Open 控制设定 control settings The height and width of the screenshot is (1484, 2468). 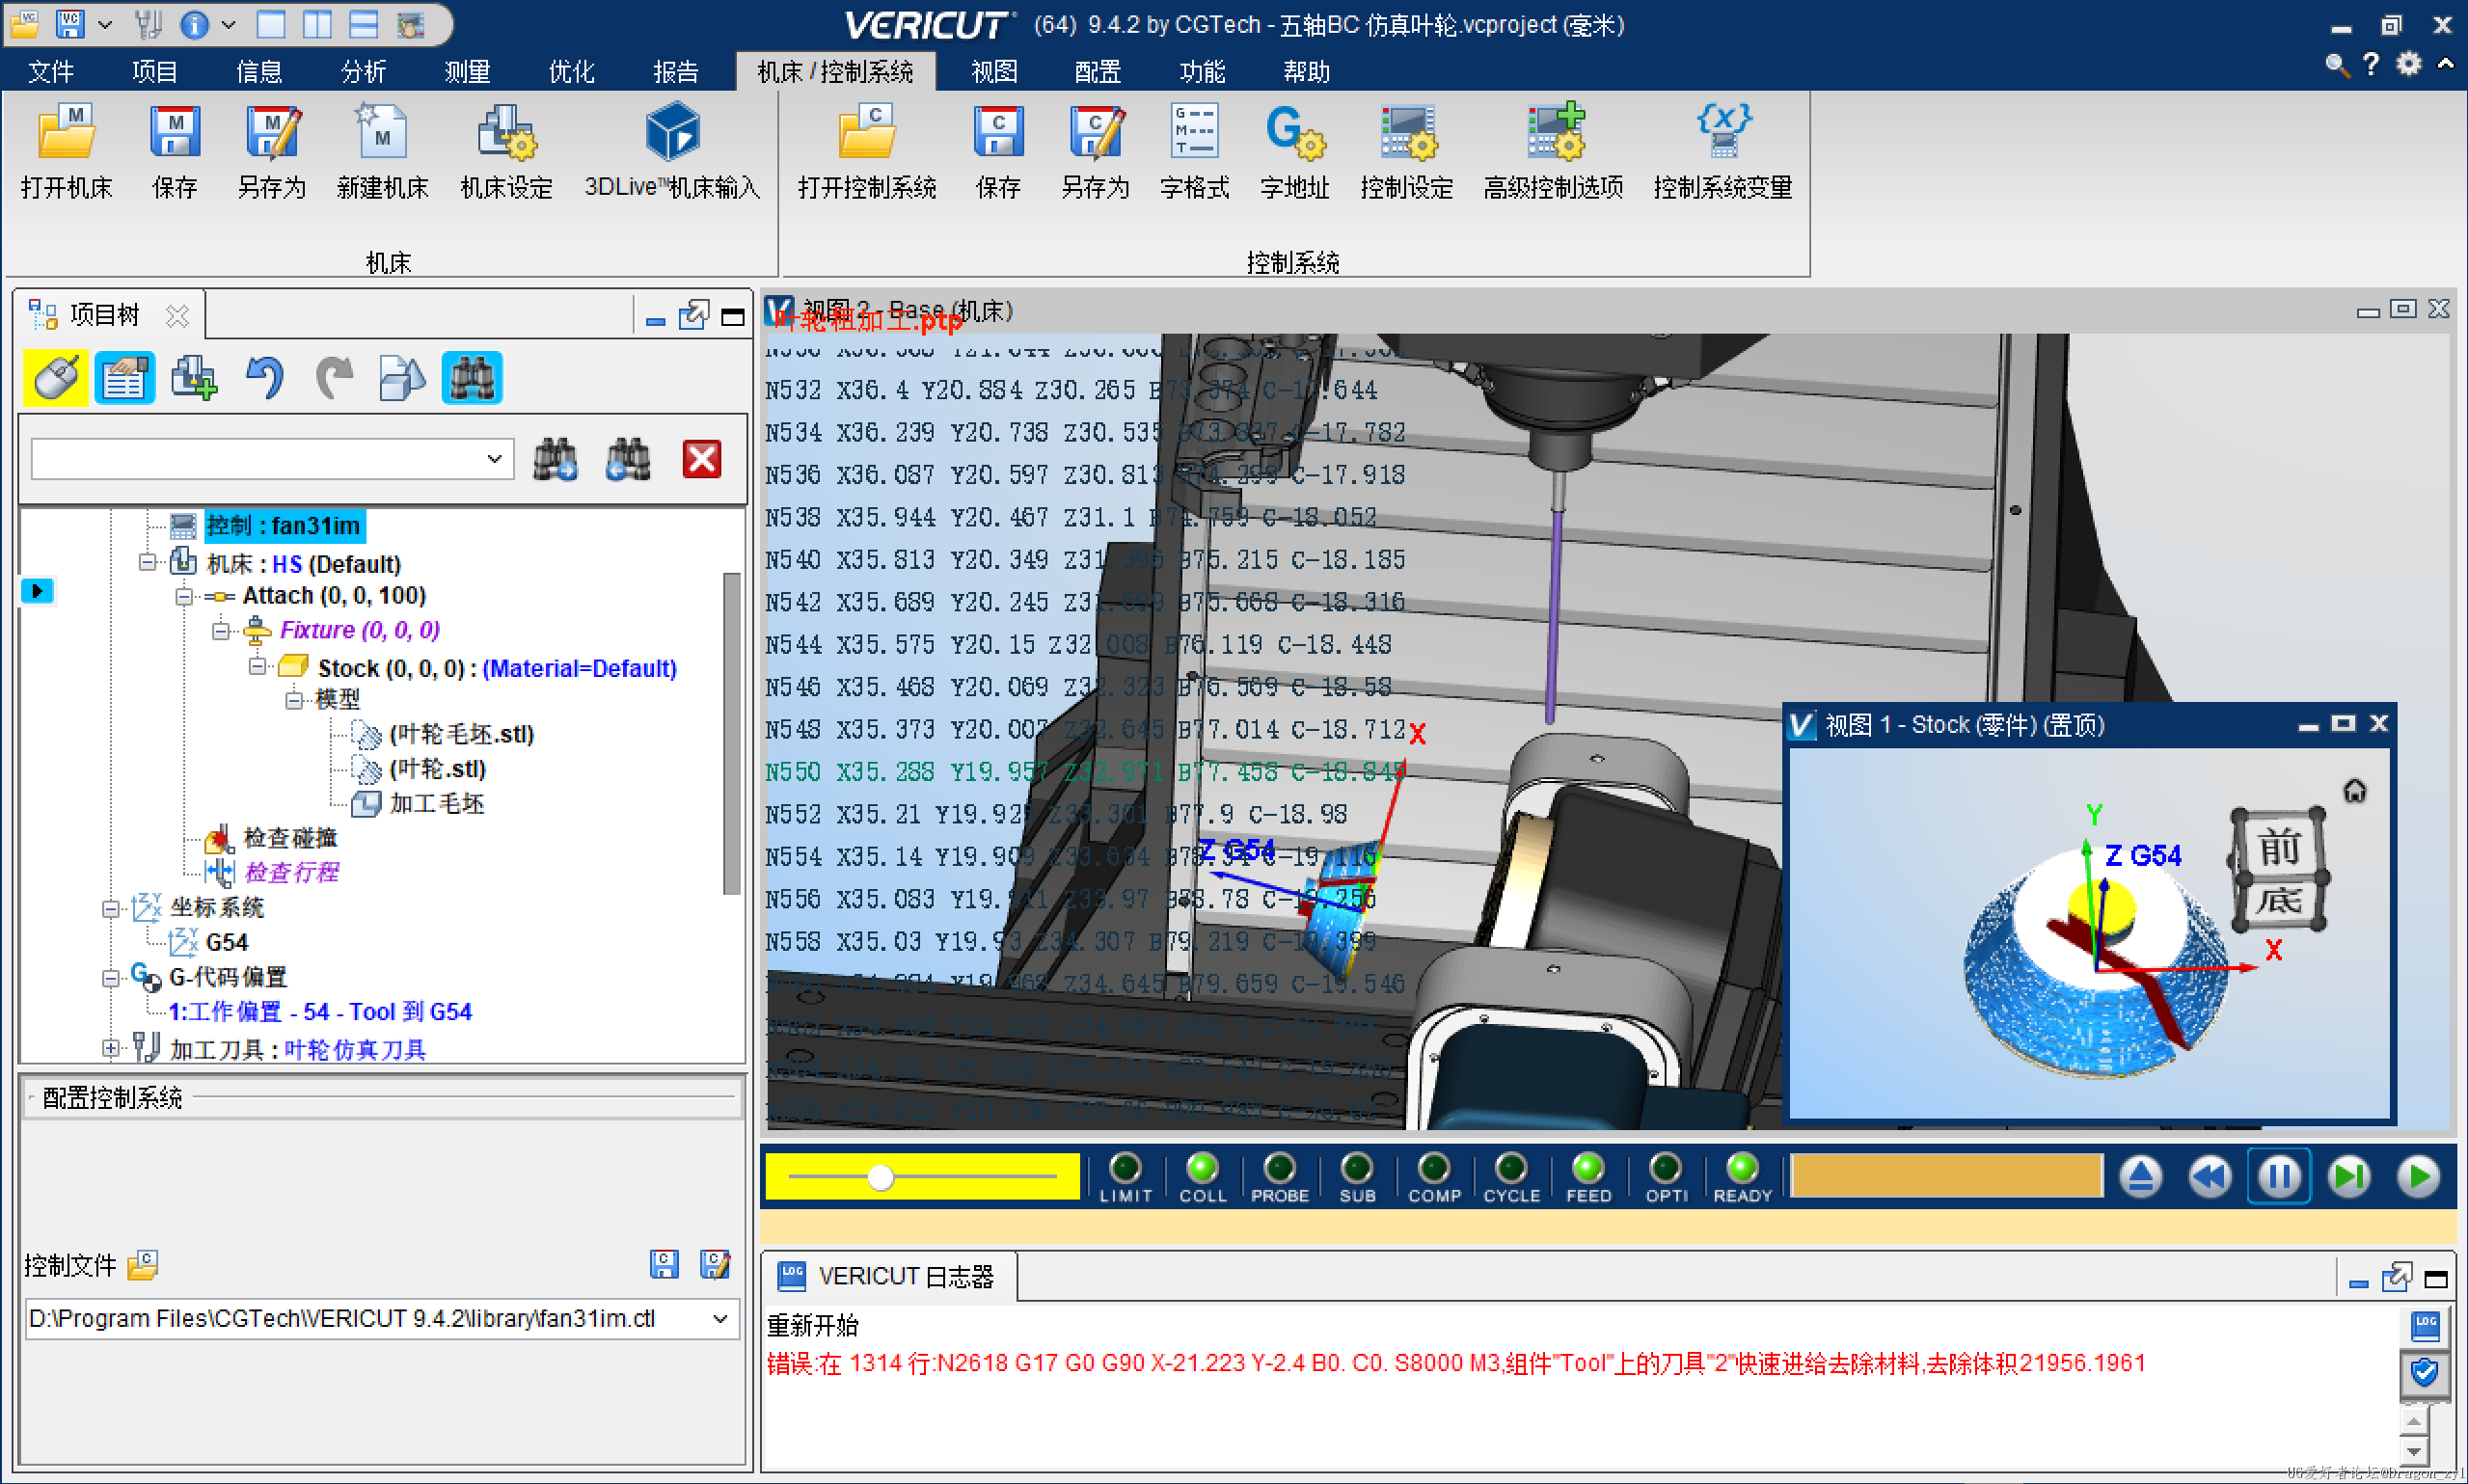click(x=1407, y=150)
